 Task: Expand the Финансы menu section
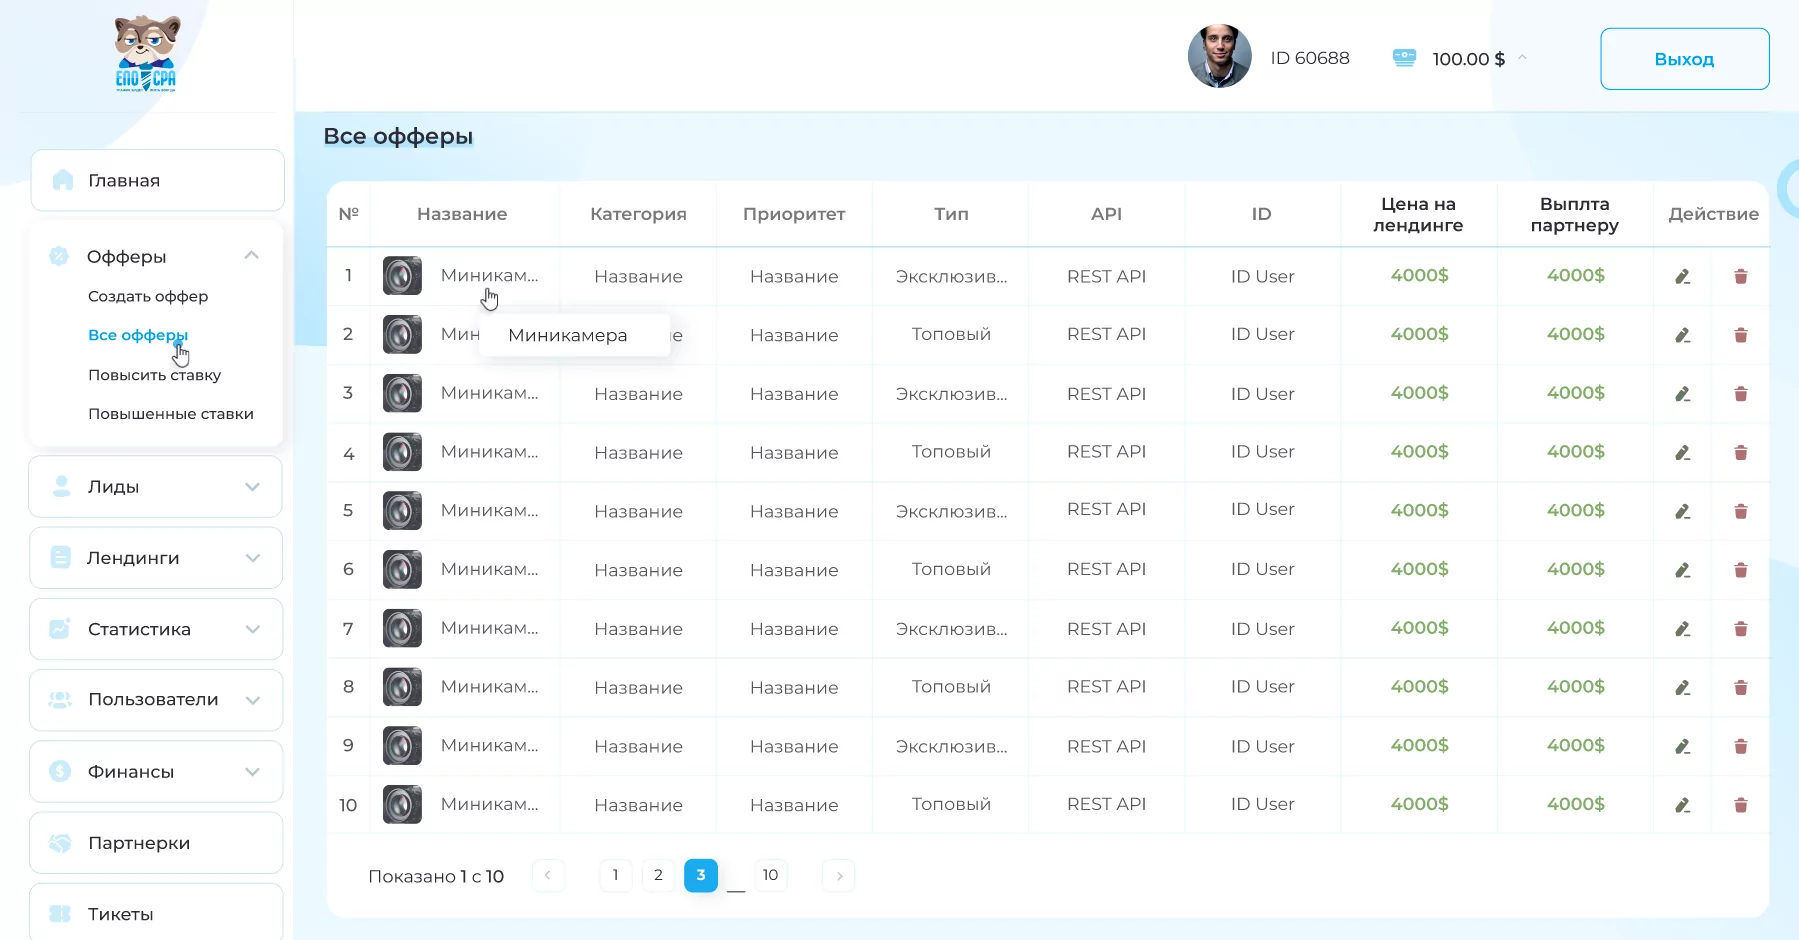pos(252,772)
